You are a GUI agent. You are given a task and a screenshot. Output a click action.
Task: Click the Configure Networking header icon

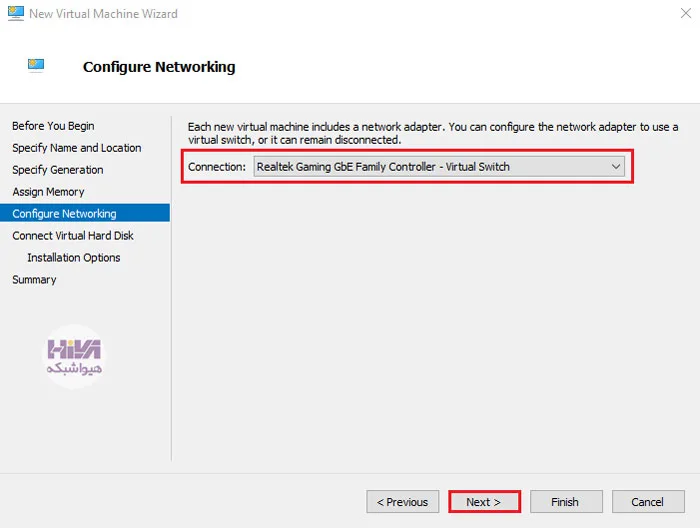pos(36,66)
